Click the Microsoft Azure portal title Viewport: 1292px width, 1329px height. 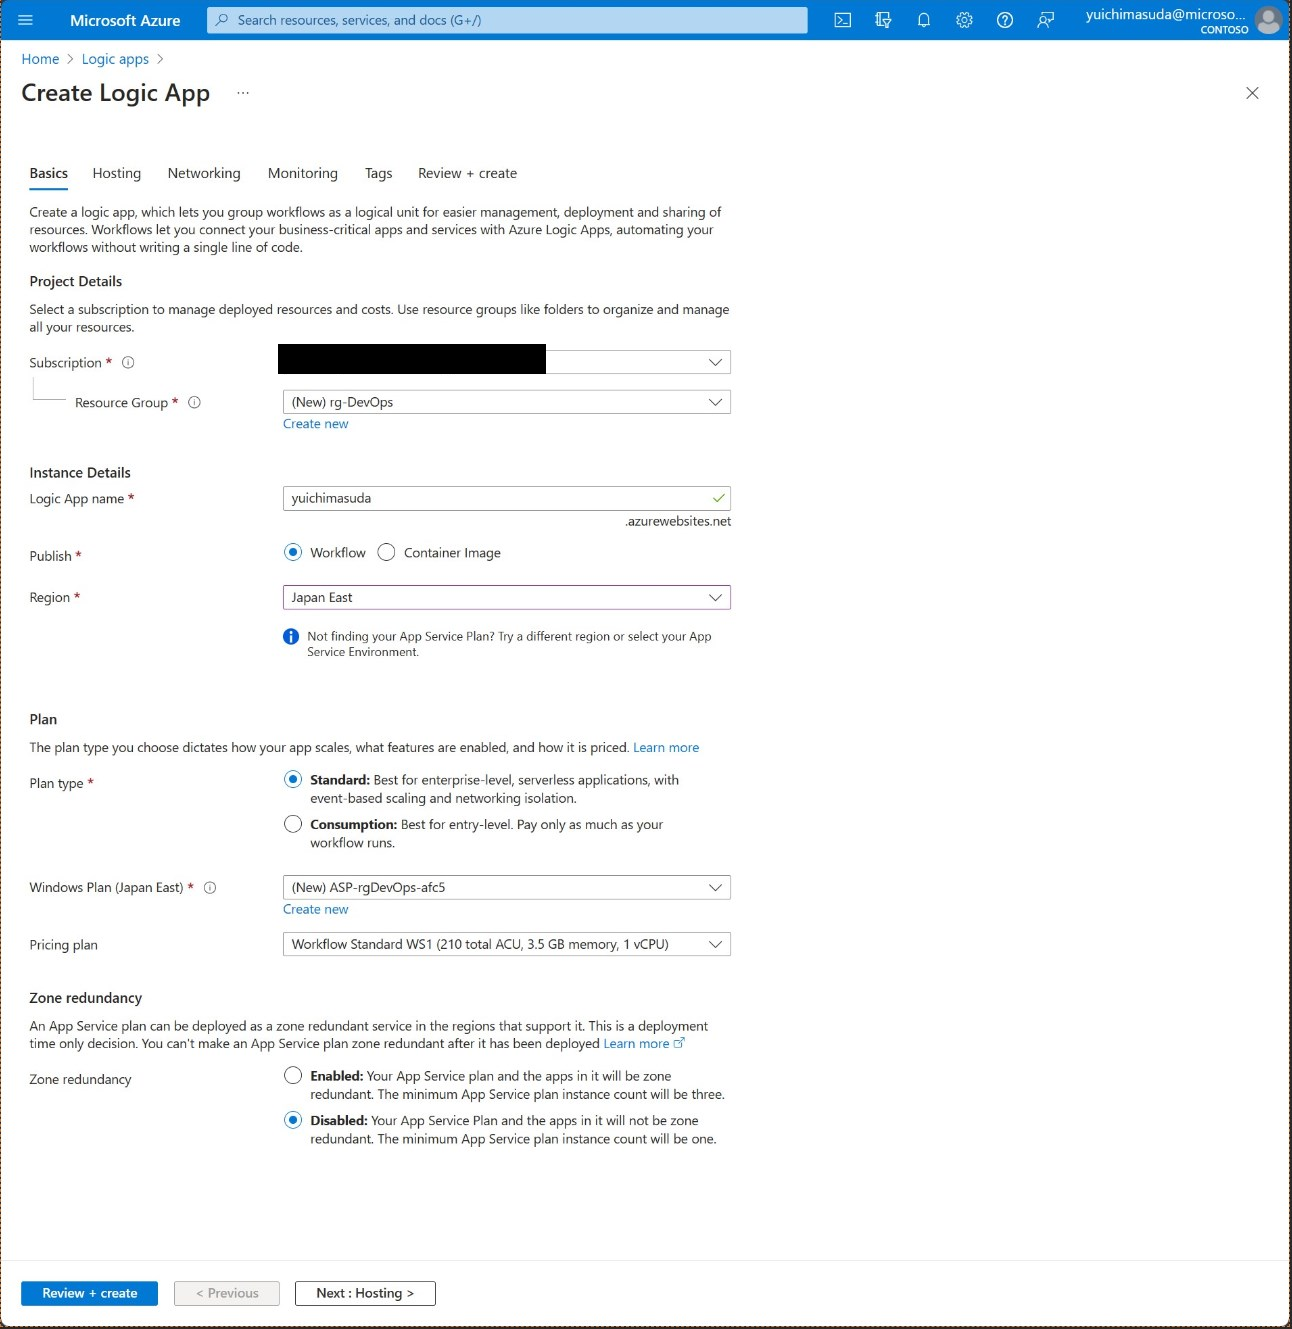(x=125, y=20)
